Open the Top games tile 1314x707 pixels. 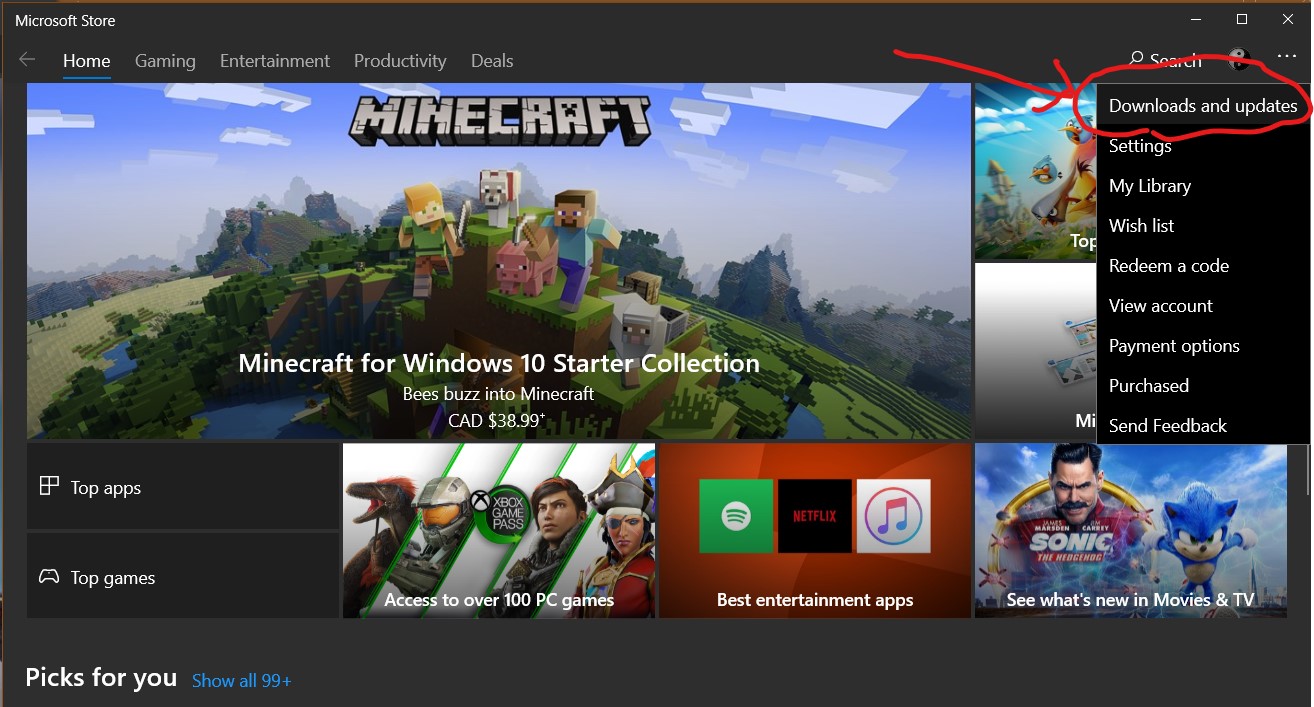(x=183, y=575)
